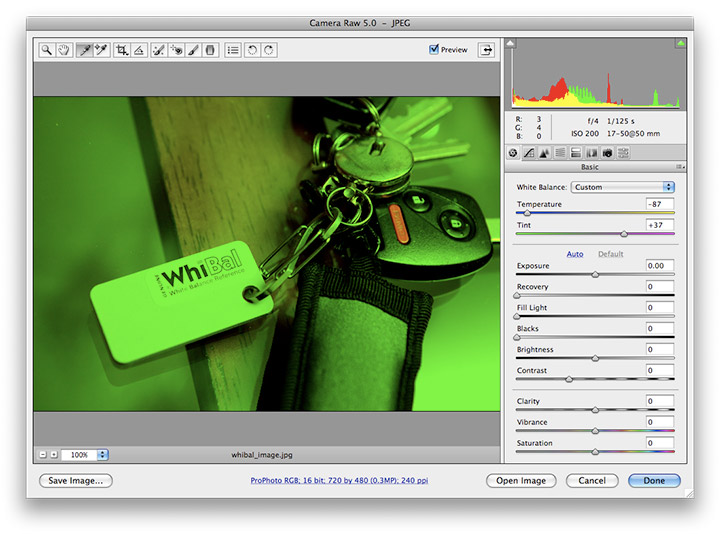
Task: Select the Spot Removal tool
Action: pos(159,50)
